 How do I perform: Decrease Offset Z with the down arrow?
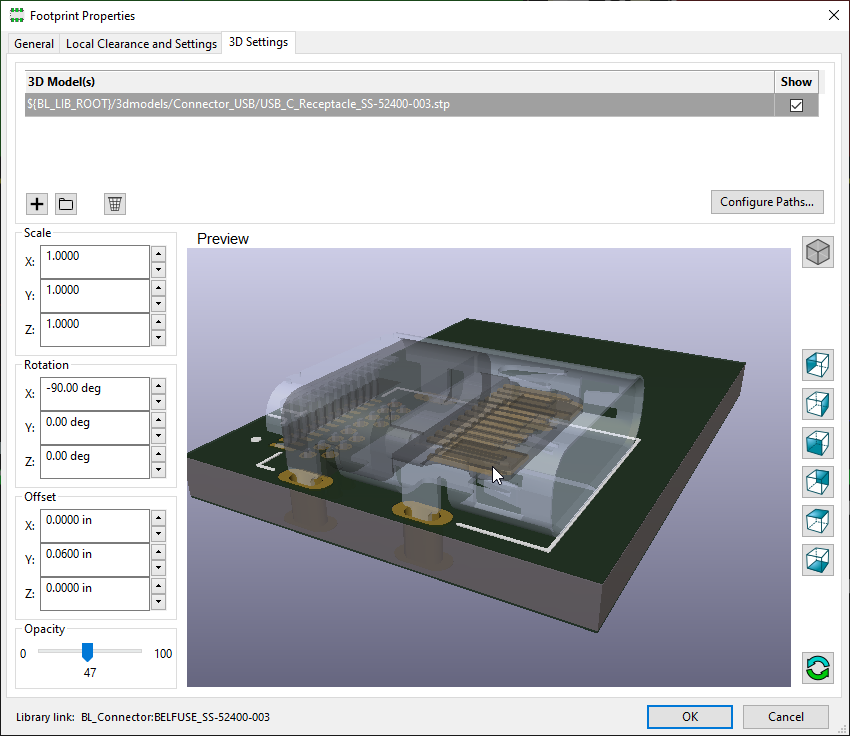158,603
